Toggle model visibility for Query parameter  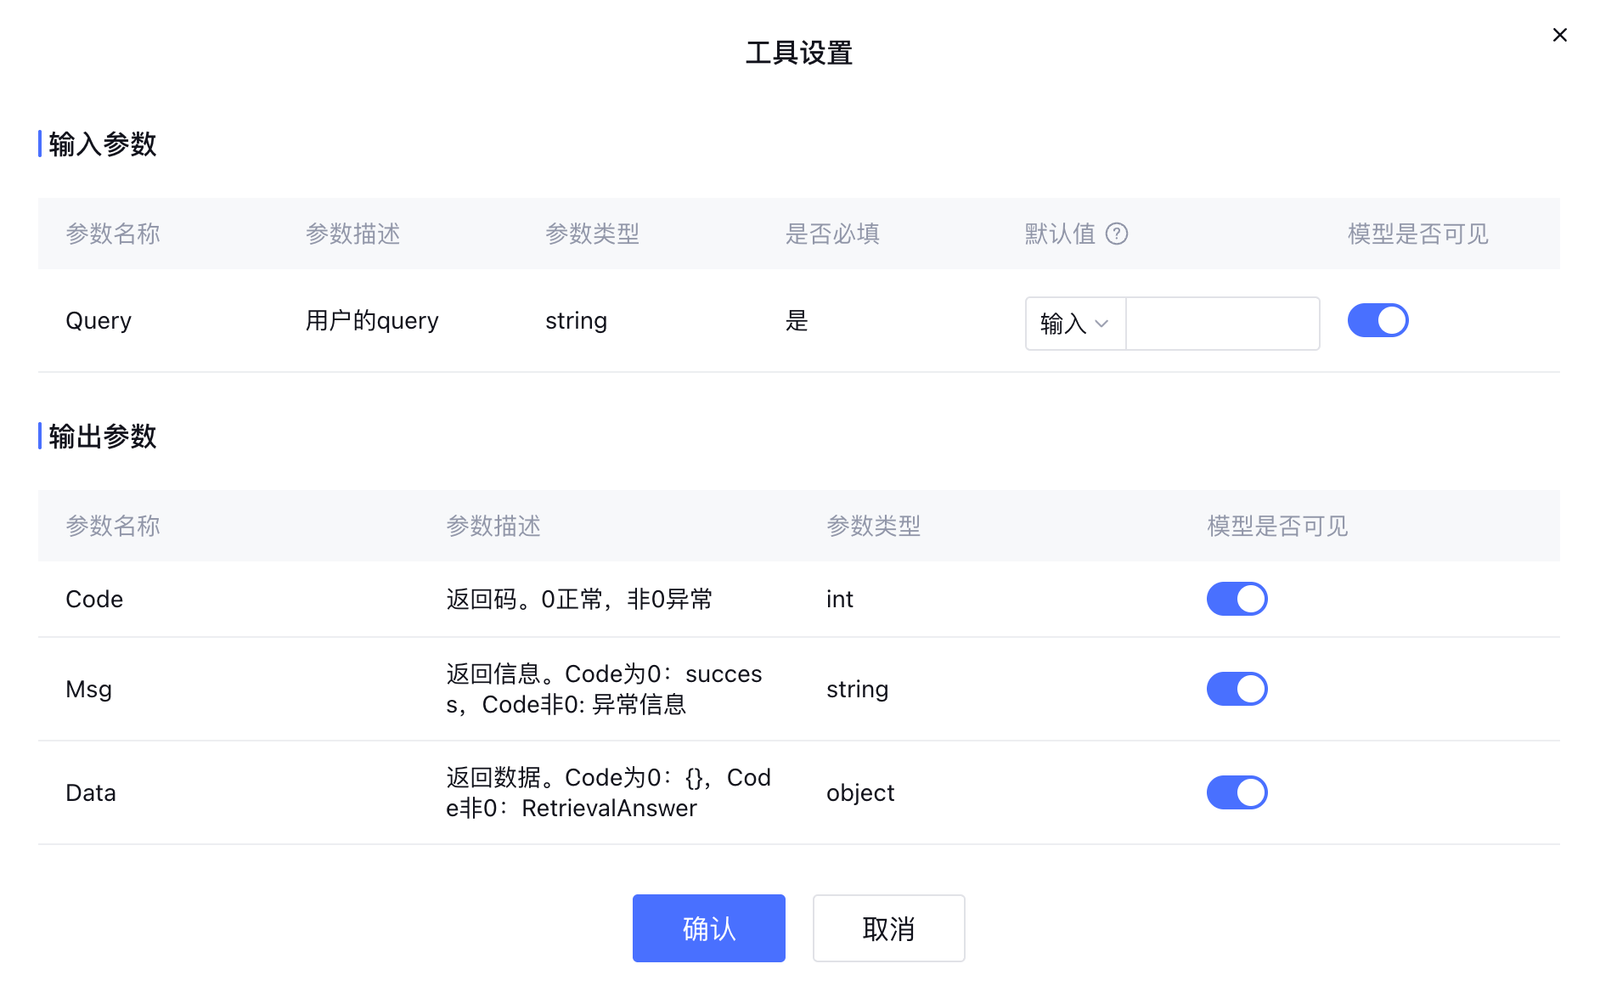[x=1377, y=321]
